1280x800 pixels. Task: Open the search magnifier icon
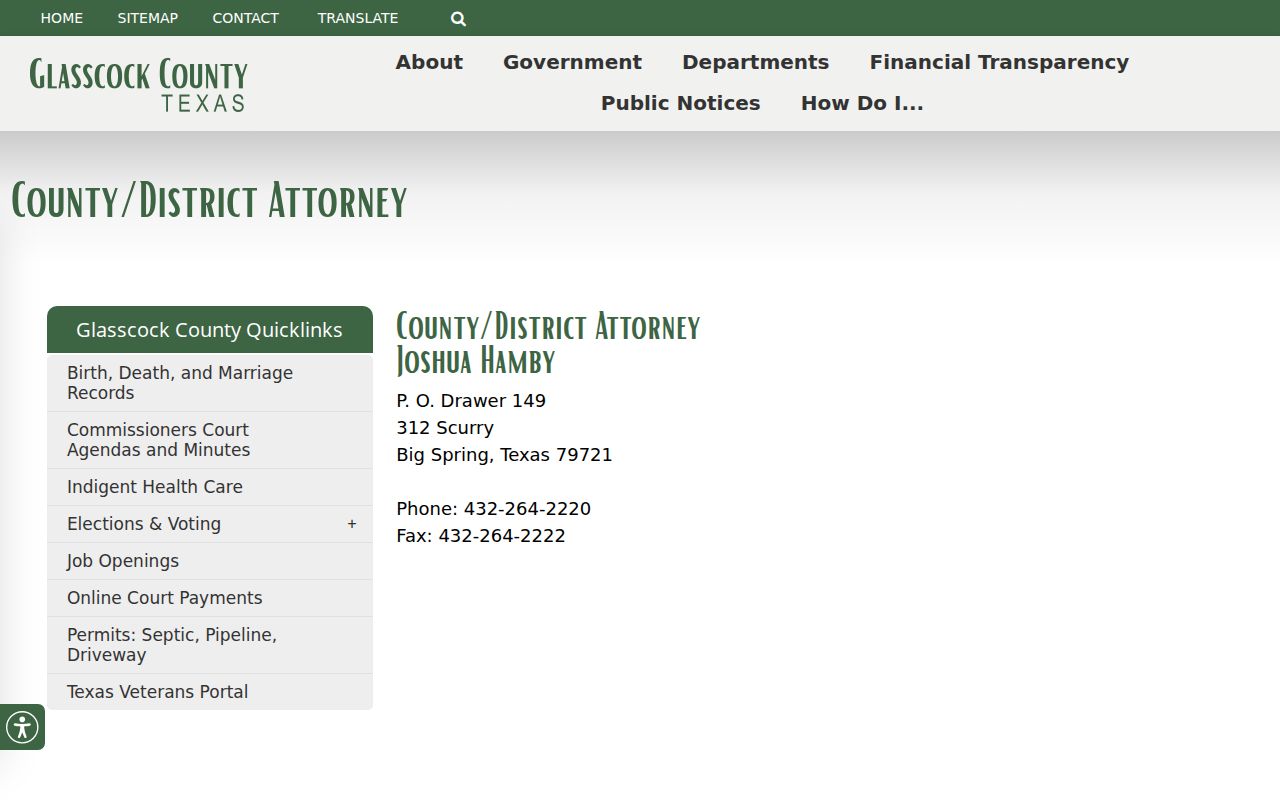[x=458, y=18]
